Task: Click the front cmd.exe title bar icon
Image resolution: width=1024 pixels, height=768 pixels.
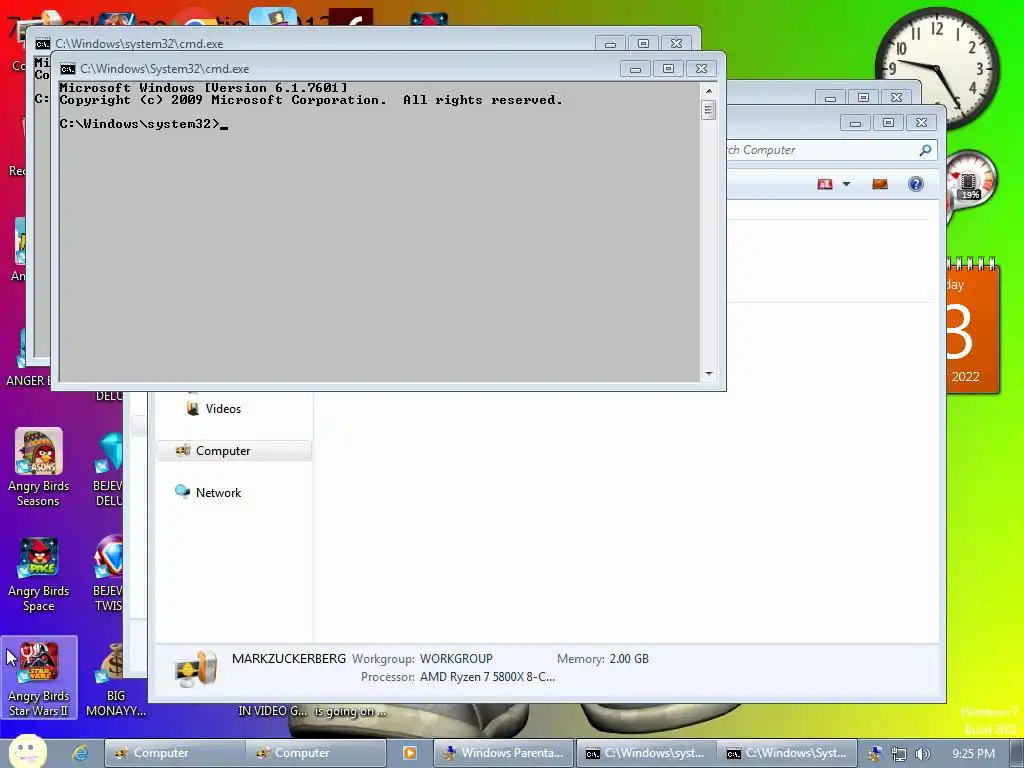Action: pos(67,69)
